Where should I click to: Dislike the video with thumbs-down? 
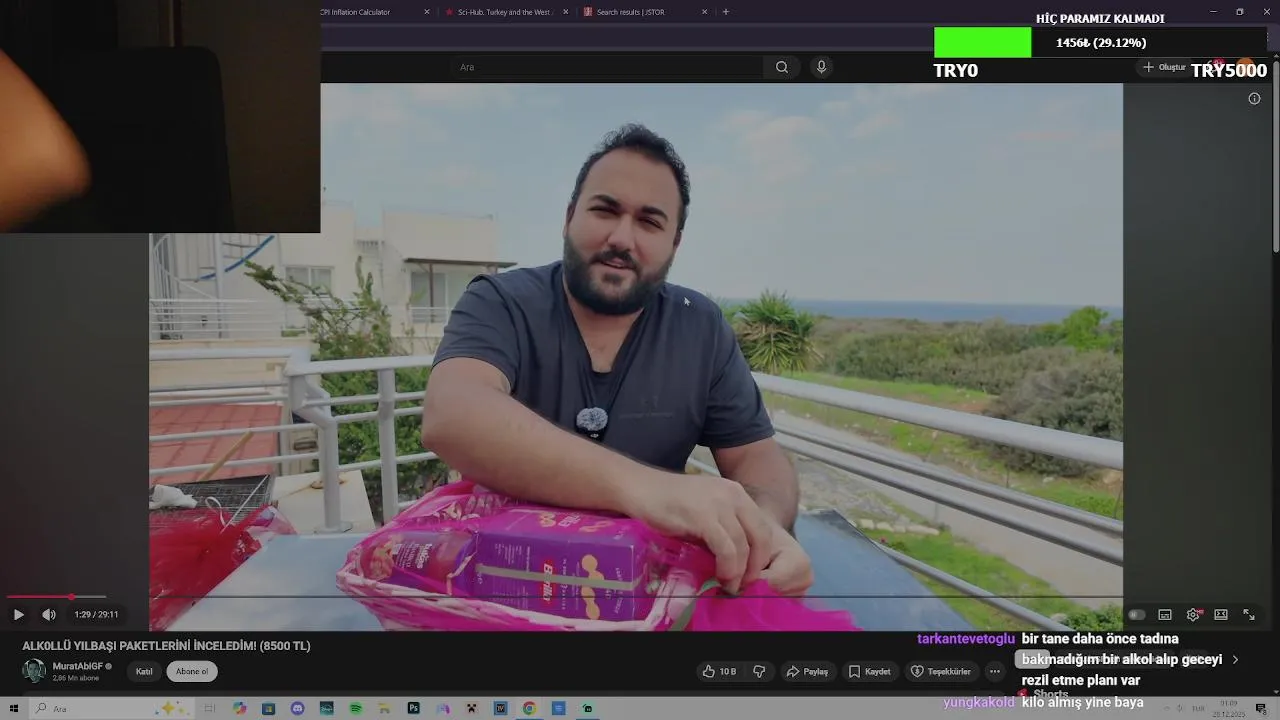tap(759, 671)
